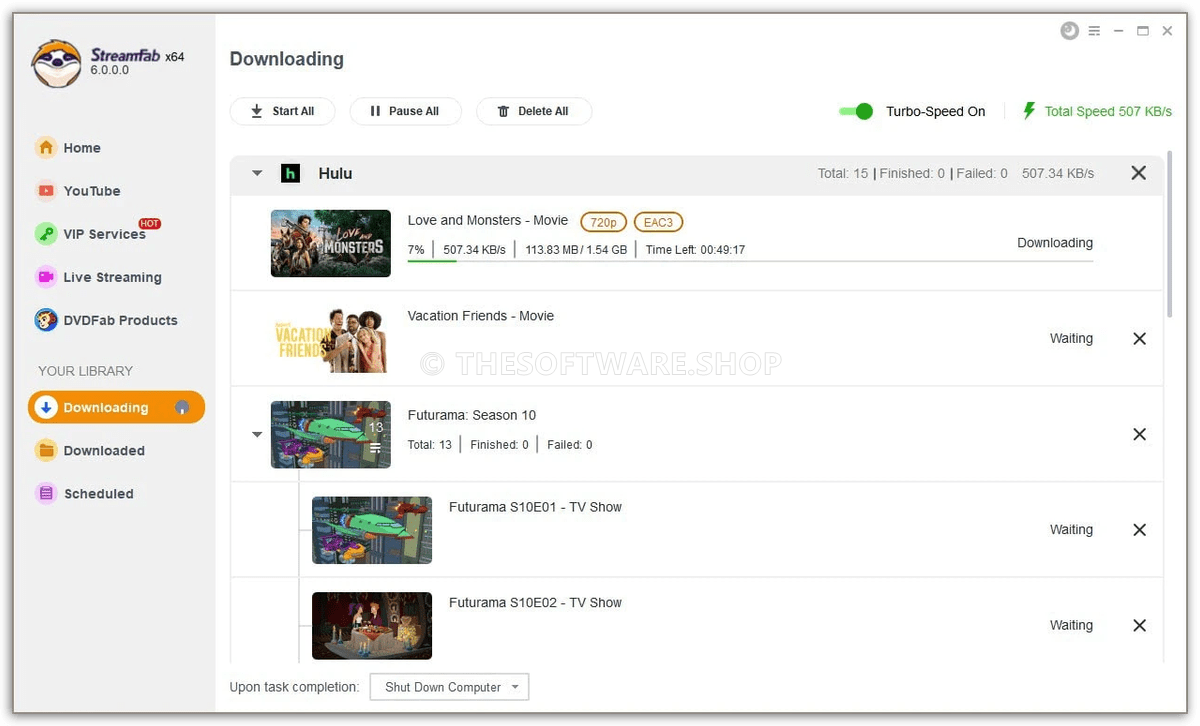Open the Scheduled library section
The width and height of the screenshot is (1200, 726).
[x=85, y=493]
